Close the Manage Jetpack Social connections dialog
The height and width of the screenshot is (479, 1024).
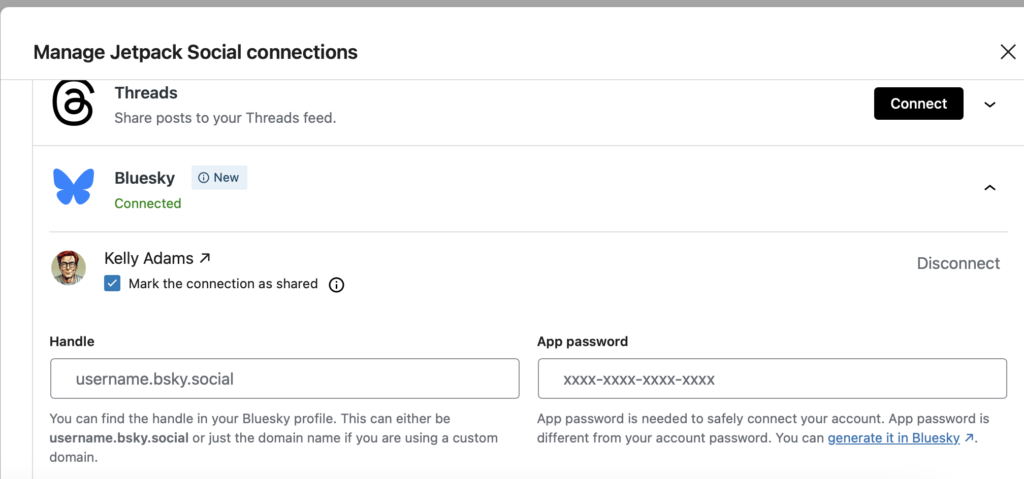pos(1007,52)
